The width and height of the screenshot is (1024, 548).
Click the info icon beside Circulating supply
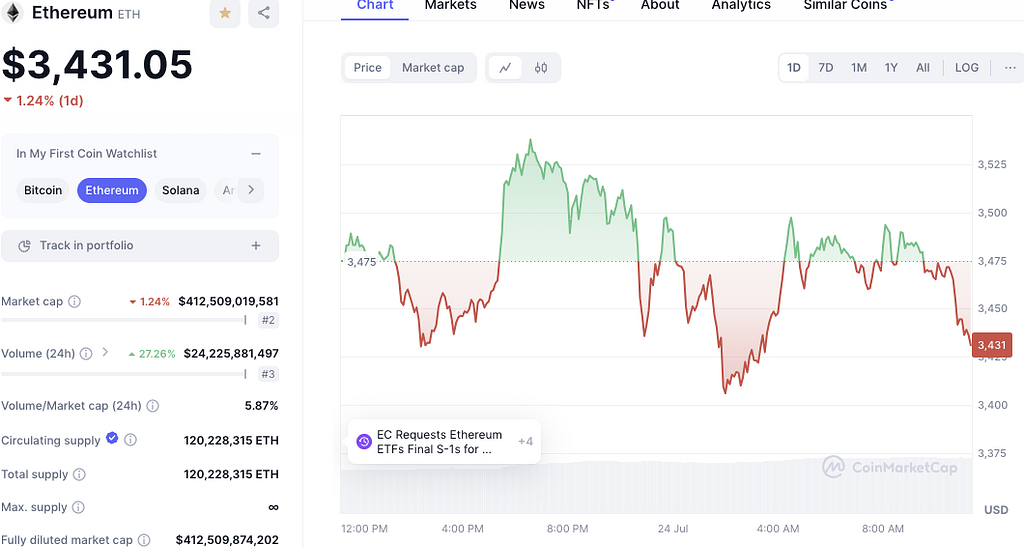click(x=131, y=440)
